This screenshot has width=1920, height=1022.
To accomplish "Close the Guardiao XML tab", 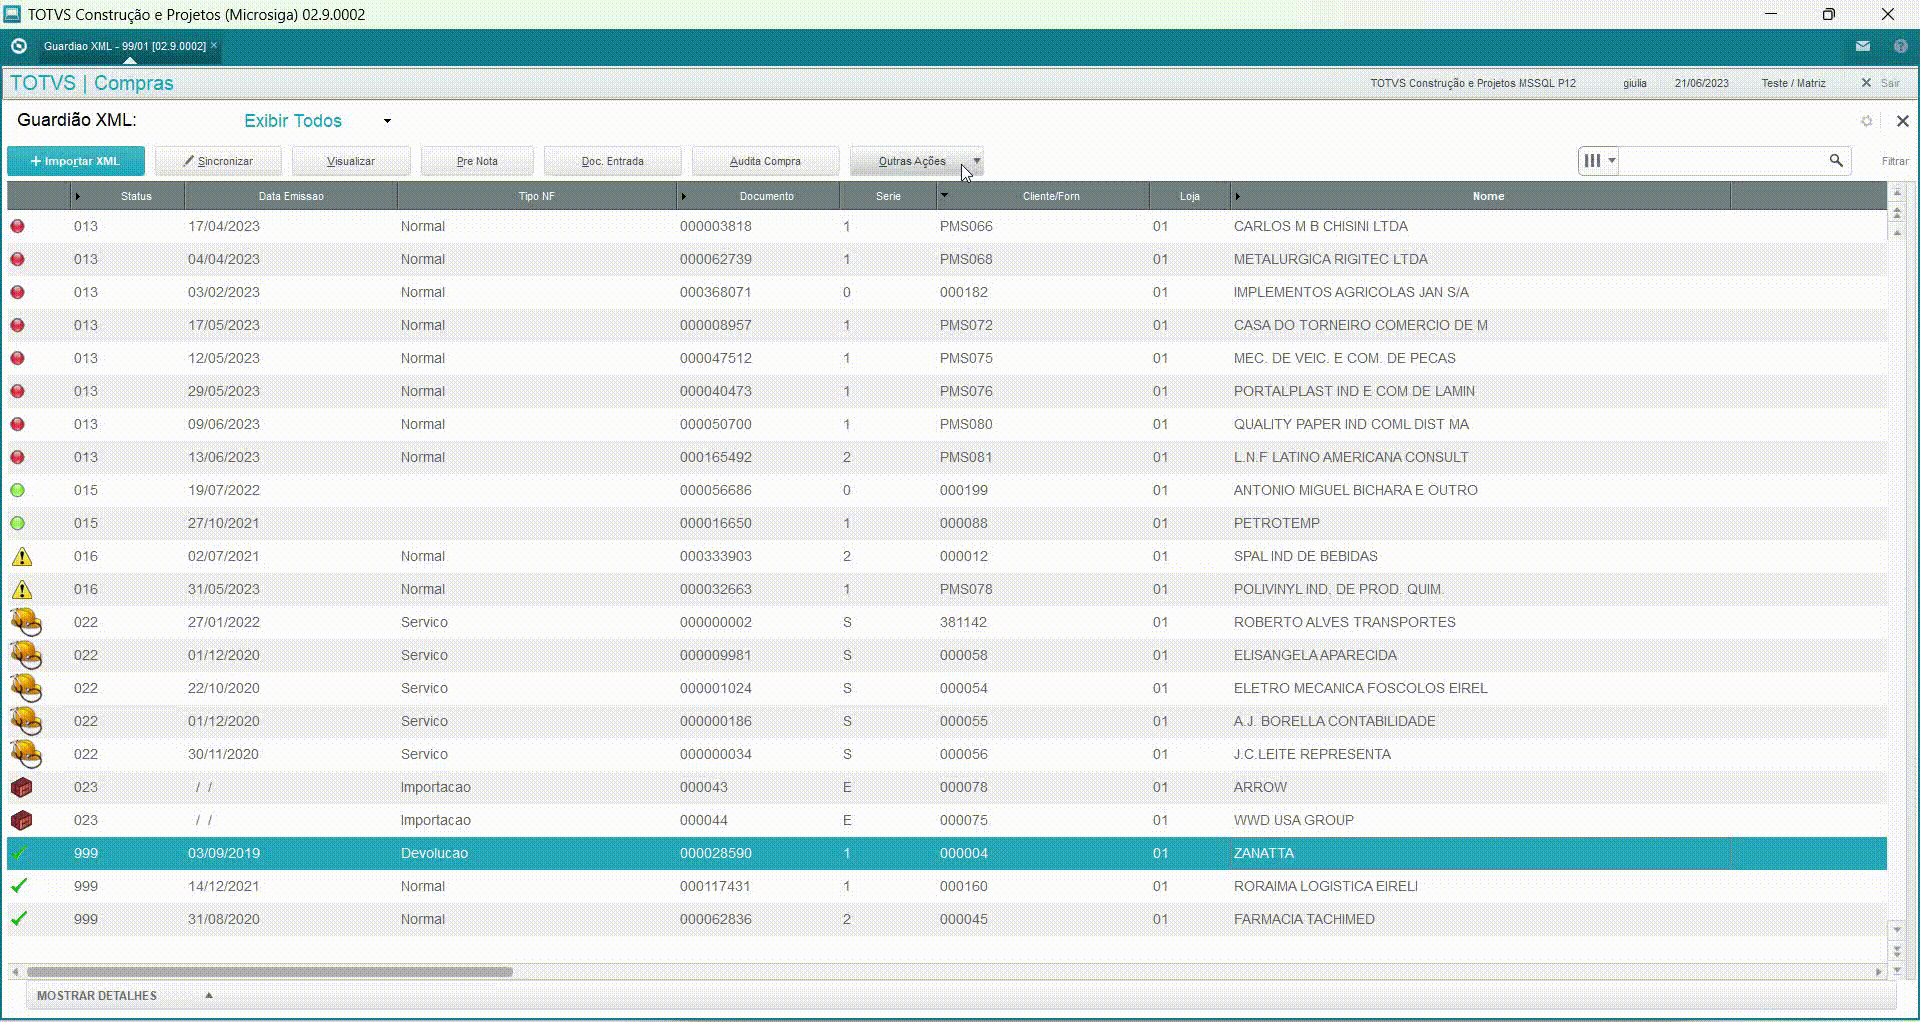I will coord(214,45).
